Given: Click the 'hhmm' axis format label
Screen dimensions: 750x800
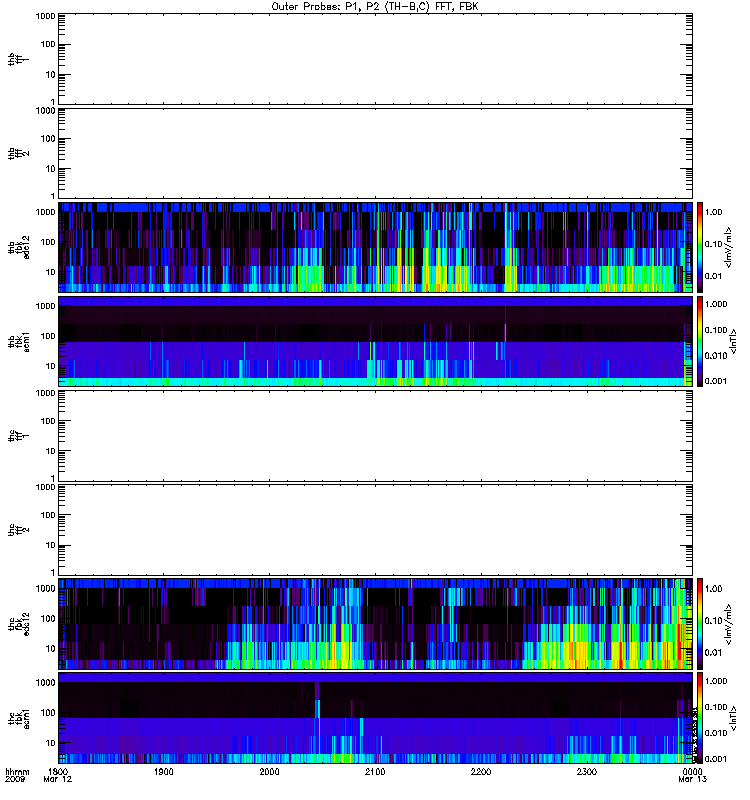Looking at the screenshot, I should [17, 771].
